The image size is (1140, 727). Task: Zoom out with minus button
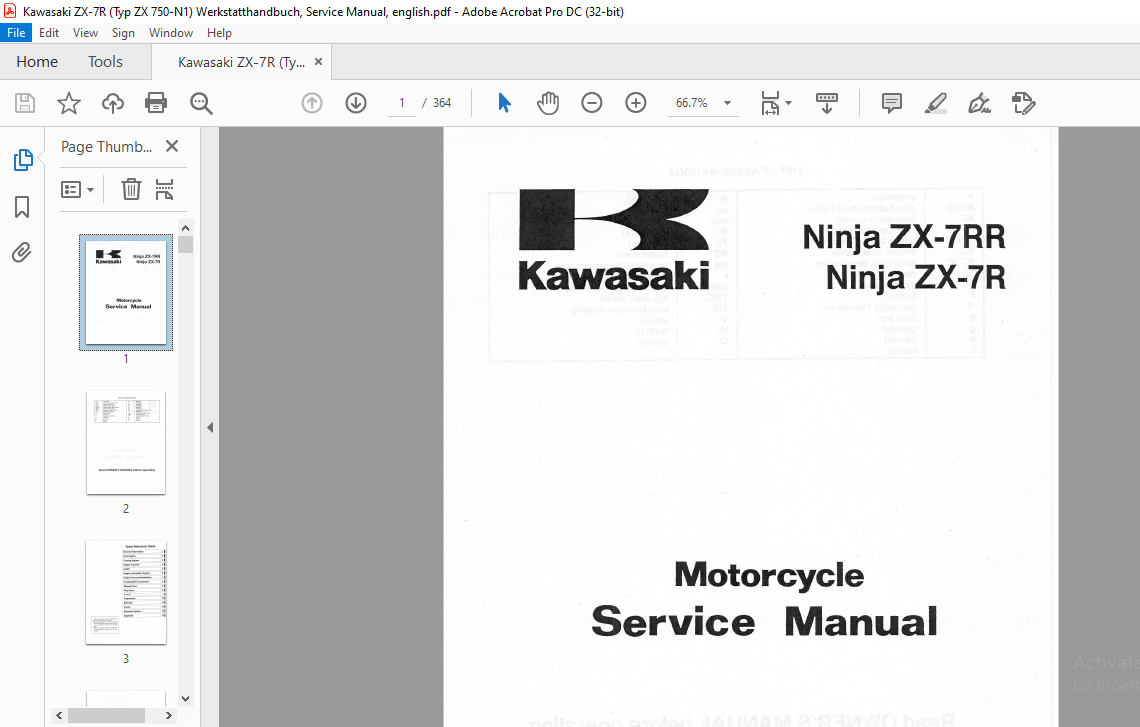[x=592, y=103]
